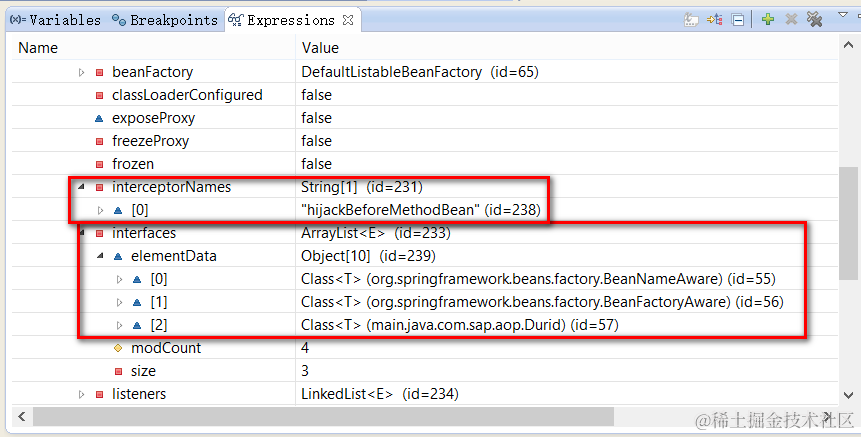
Task: Click the vertical scrollbar thumb
Action: (x=848, y=223)
